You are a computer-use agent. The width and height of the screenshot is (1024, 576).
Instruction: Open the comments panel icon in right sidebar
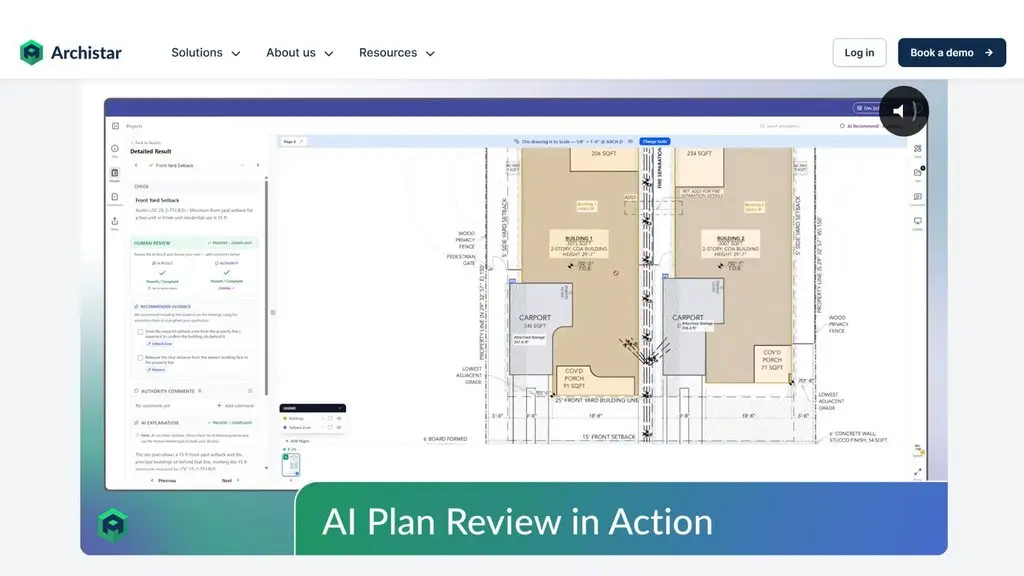tap(918, 198)
